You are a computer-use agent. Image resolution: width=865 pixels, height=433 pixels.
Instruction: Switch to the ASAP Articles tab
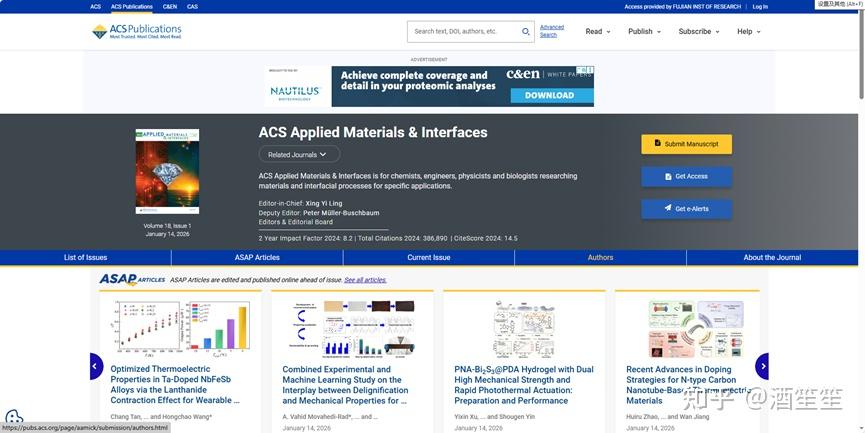pyautogui.click(x=257, y=258)
